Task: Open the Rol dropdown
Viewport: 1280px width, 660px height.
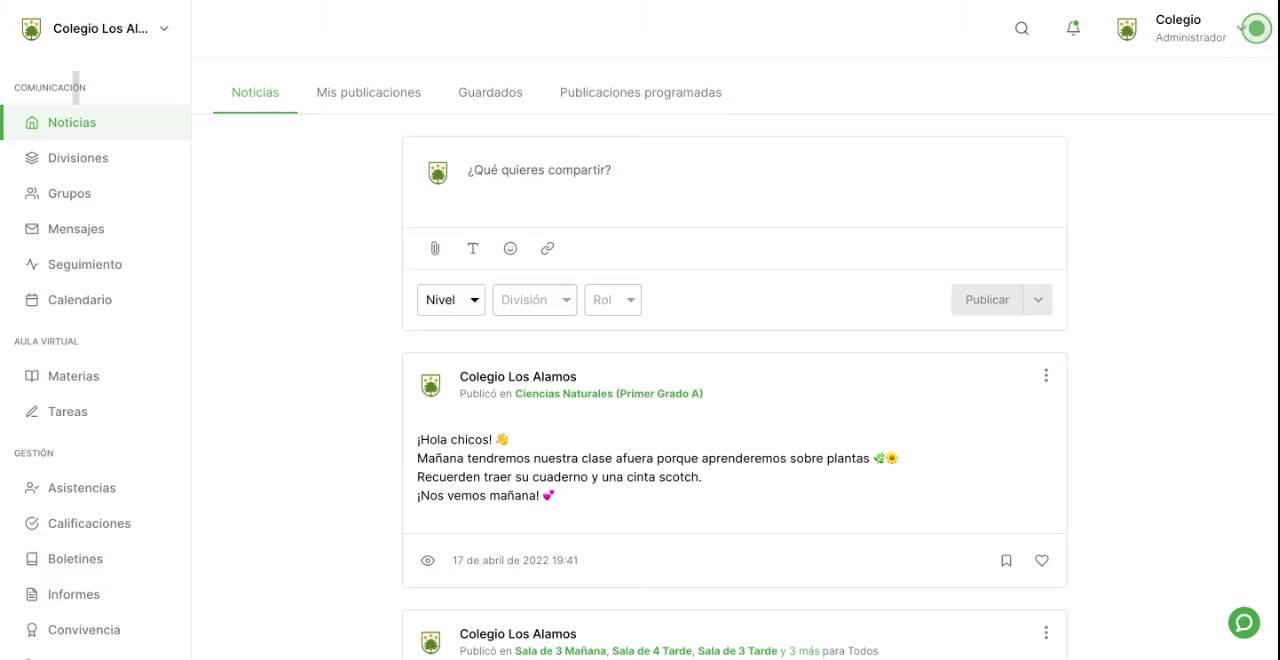Action: pos(613,300)
